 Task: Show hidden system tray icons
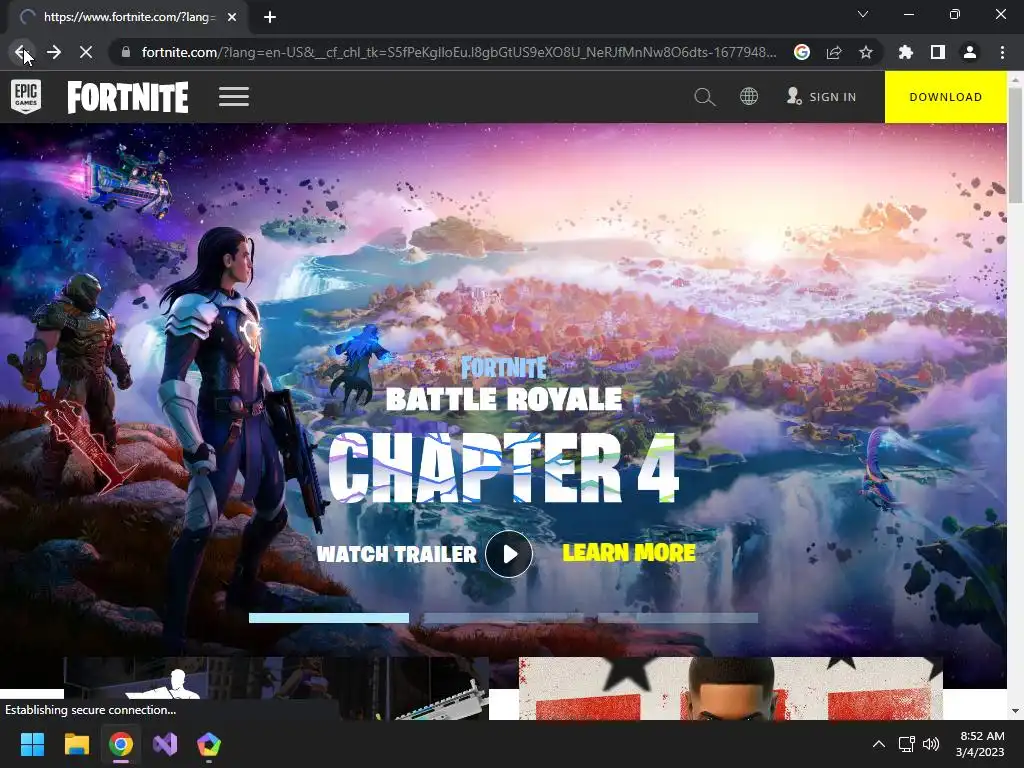pos(879,744)
